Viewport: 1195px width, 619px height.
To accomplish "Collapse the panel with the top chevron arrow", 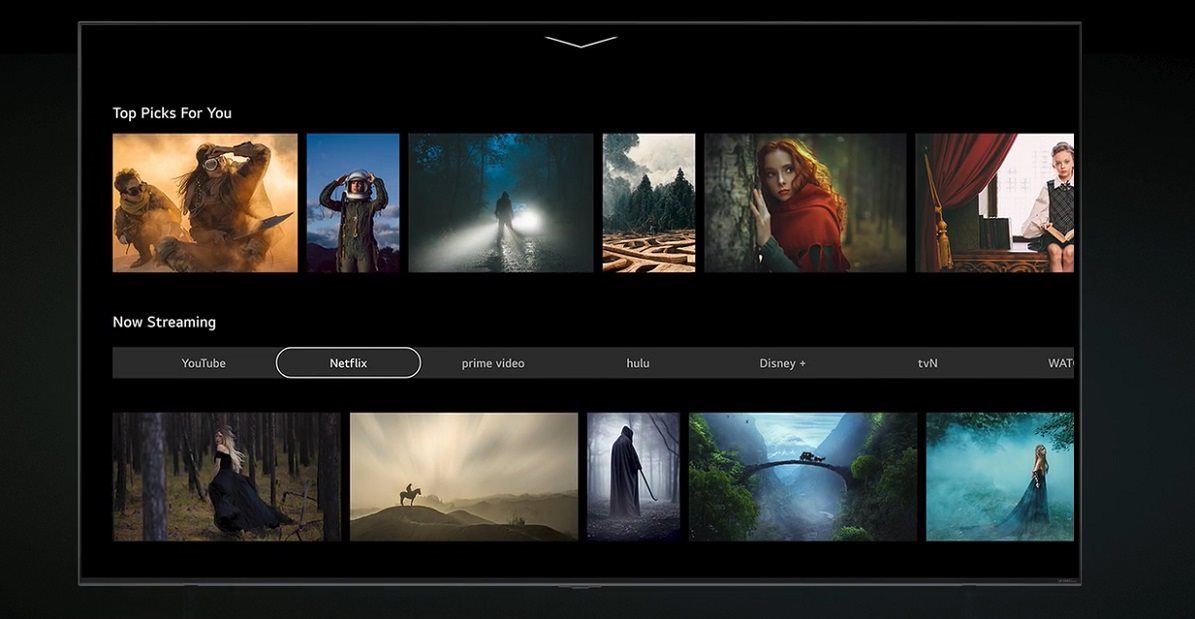I will tap(581, 41).
